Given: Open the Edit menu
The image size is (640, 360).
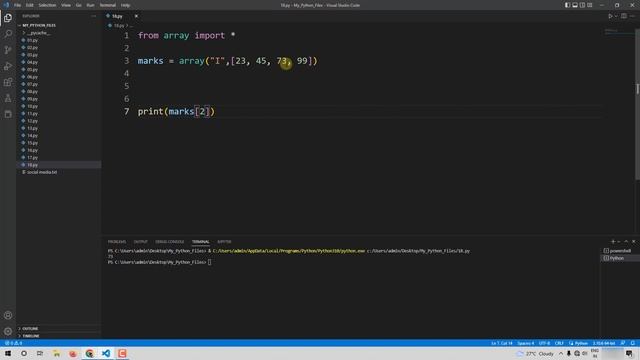Looking at the screenshot, I should point(30,5).
